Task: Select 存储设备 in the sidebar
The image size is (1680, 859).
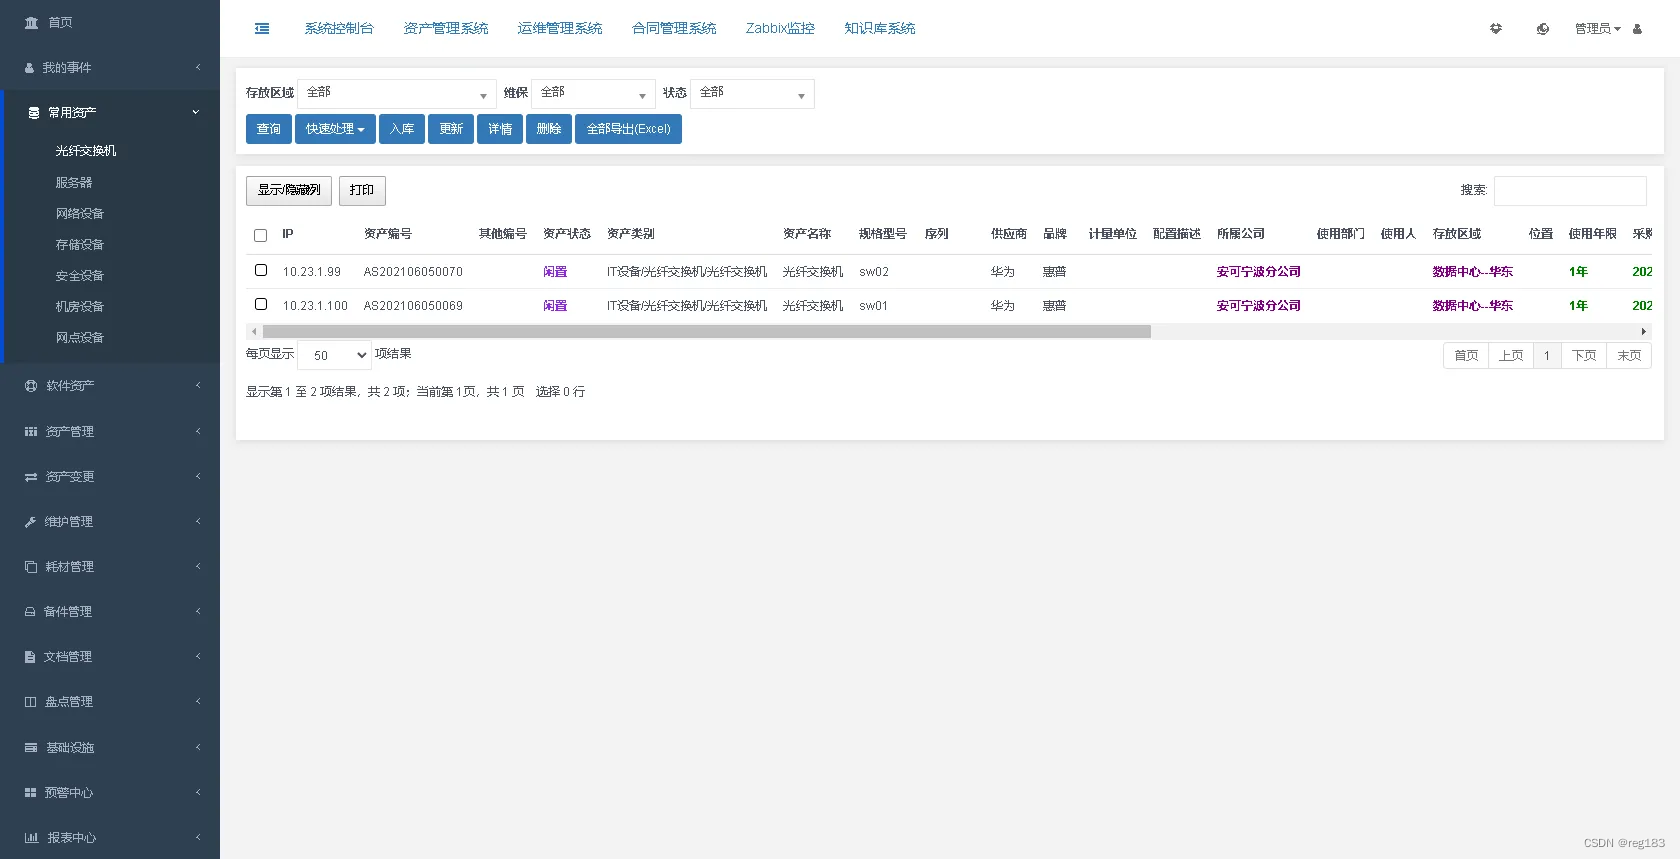Action: pos(80,245)
